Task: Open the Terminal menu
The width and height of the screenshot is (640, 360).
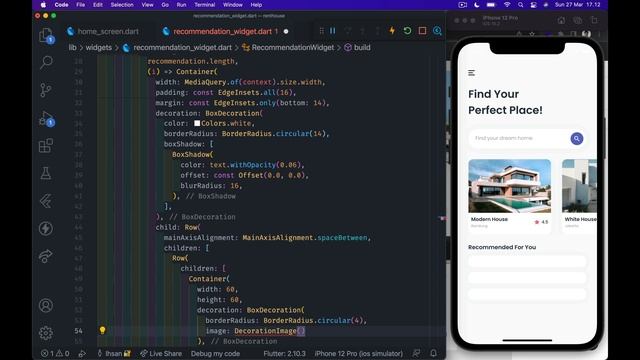Action: coord(204,5)
